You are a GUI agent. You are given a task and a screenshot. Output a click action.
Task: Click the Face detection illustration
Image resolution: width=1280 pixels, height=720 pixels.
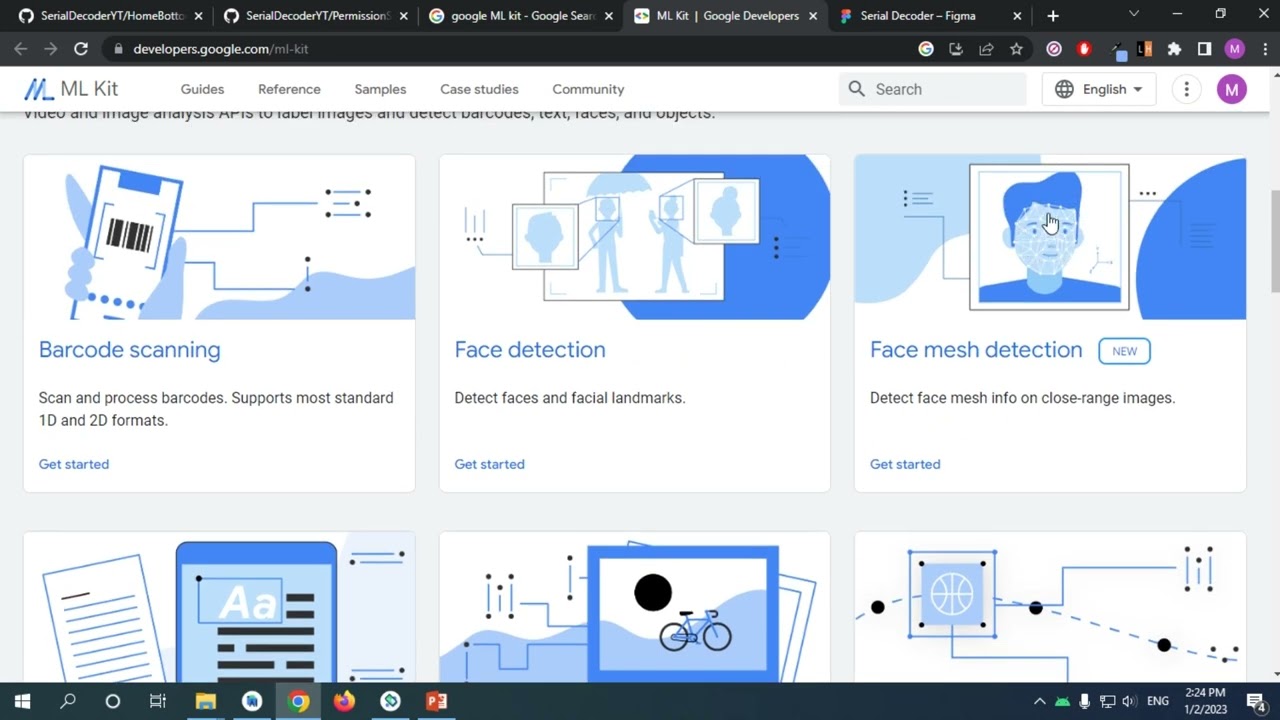635,237
